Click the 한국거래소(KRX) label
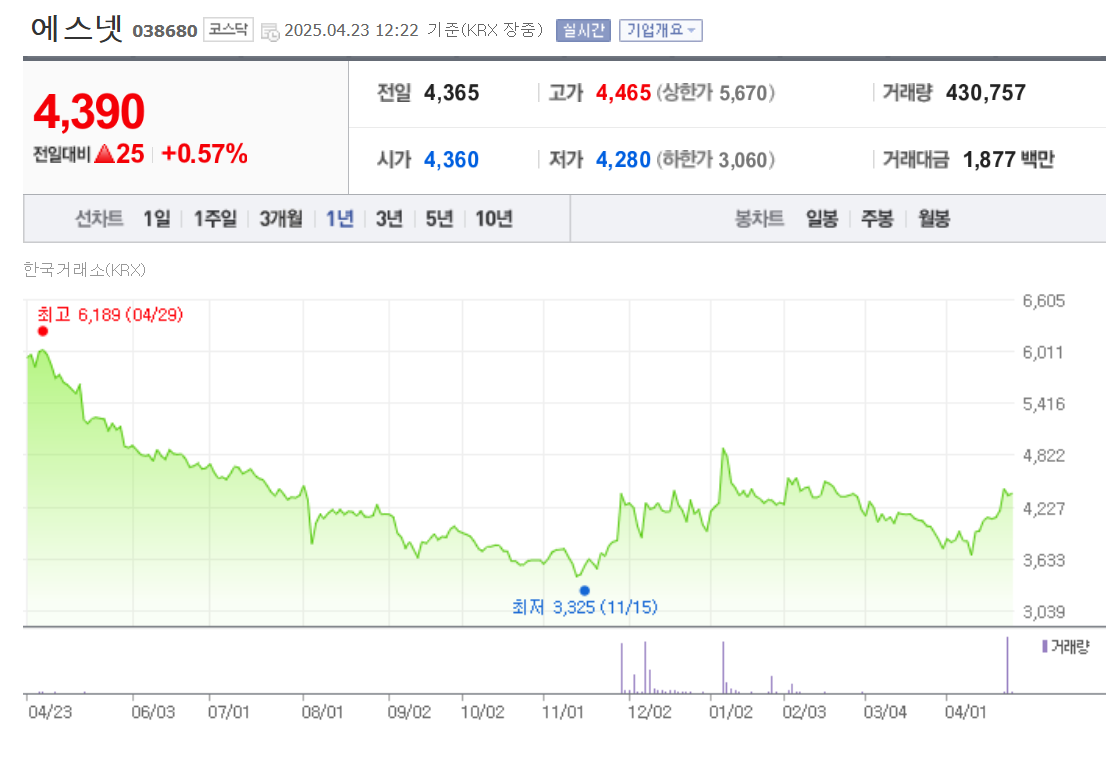Image resolution: width=1106 pixels, height=765 pixels. tap(84, 269)
